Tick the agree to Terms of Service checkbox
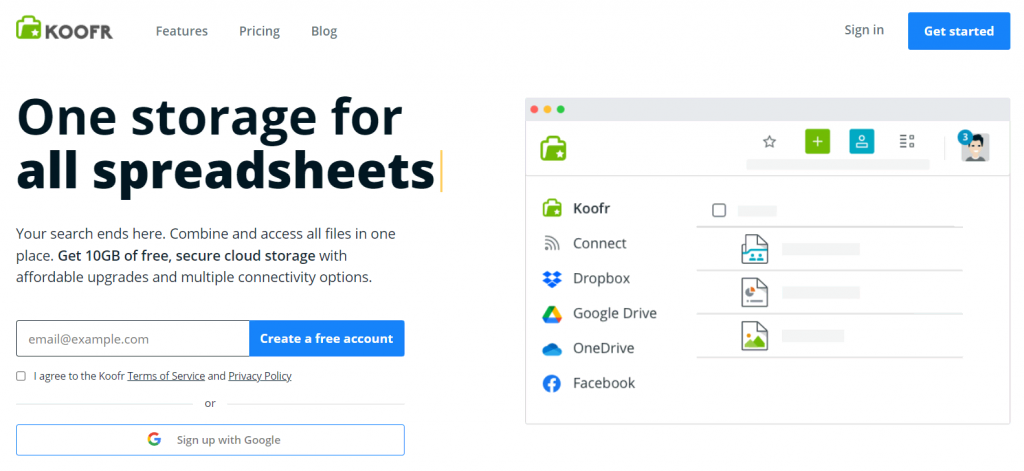The height and width of the screenshot is (471, 1024). [21, 376]
